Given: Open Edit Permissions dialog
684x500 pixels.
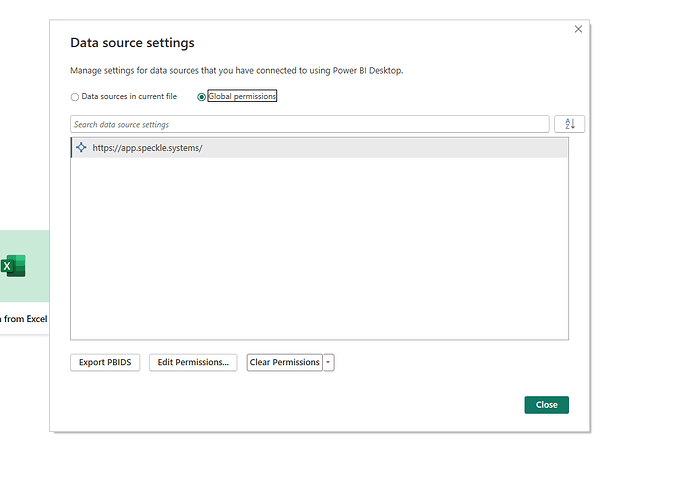Looking at the screenshot, I should pos(193,363).
